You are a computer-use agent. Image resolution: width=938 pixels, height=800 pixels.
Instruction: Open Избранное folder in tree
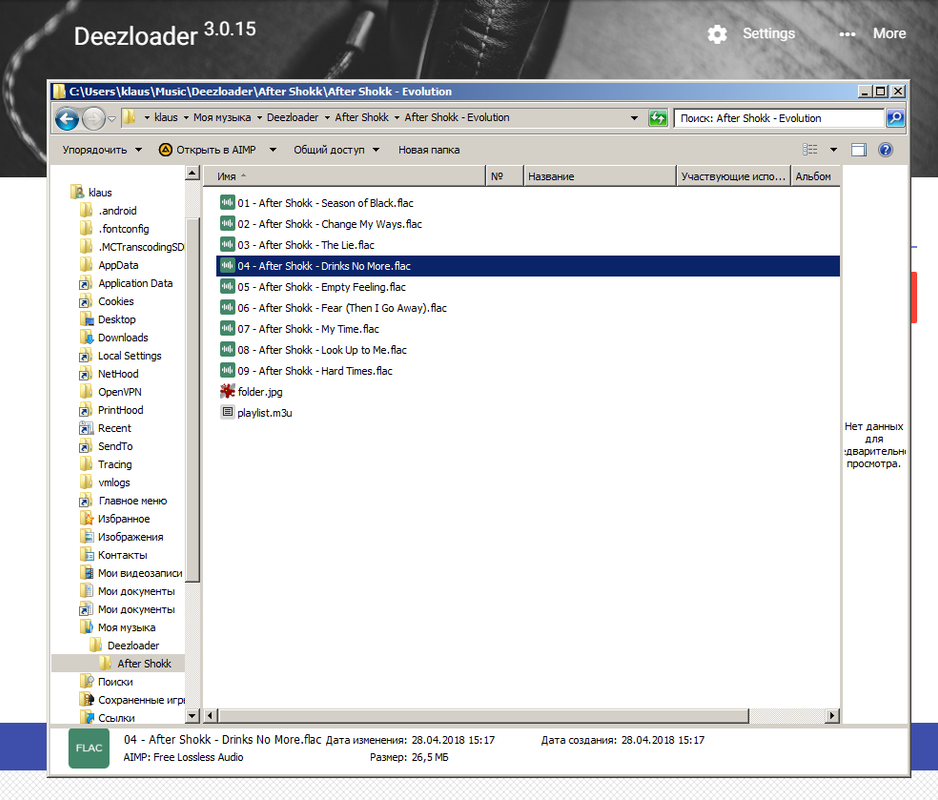pos(114,519)
